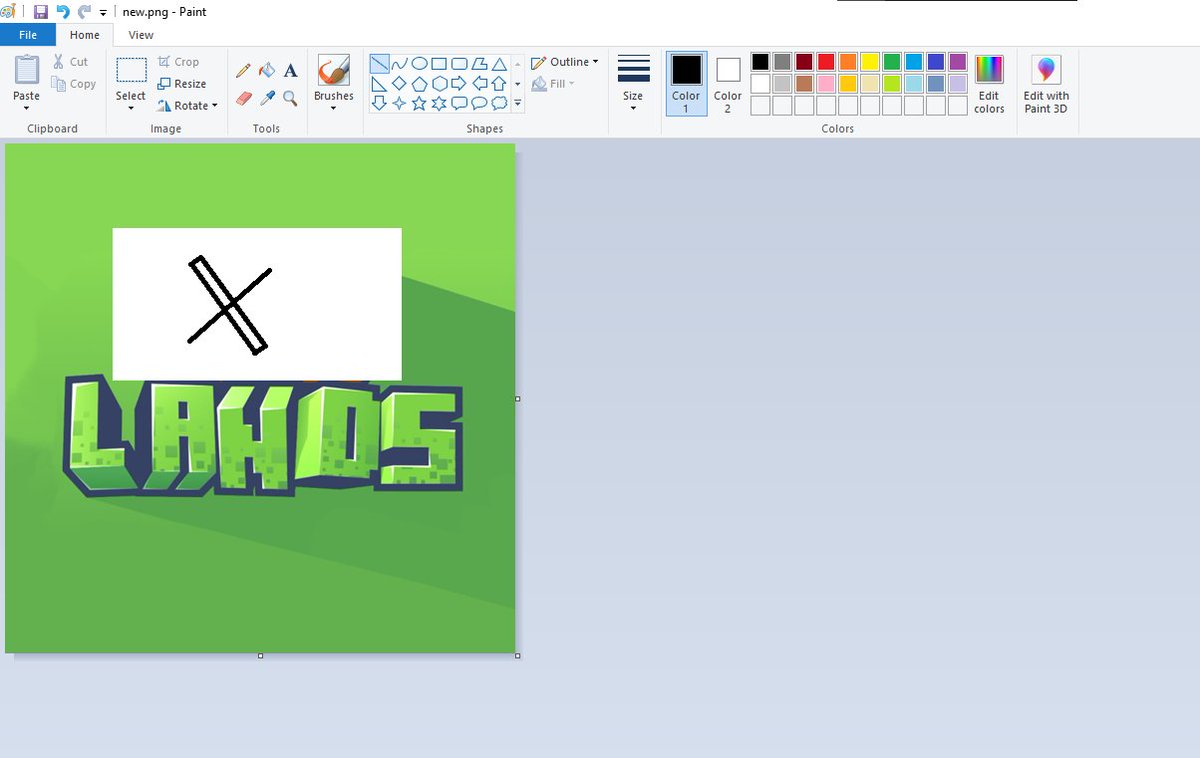Select the Pencil tool

pyautogui.click(x=243, y=71)
